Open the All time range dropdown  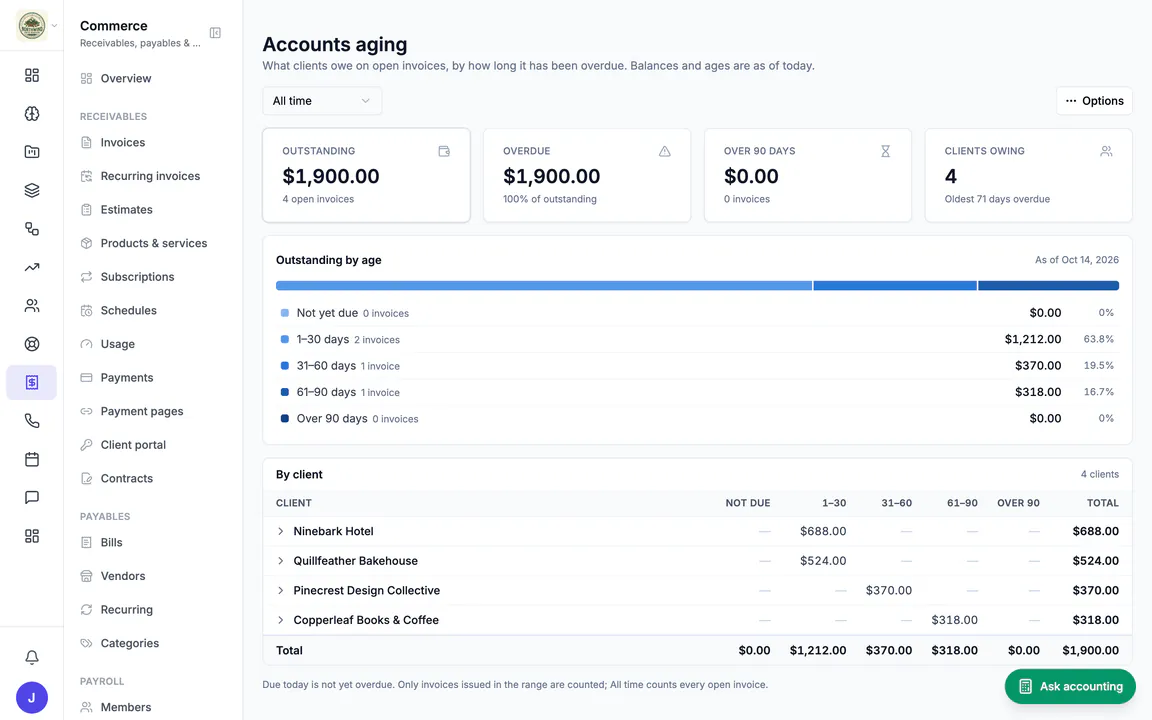[x=322, y=101]
